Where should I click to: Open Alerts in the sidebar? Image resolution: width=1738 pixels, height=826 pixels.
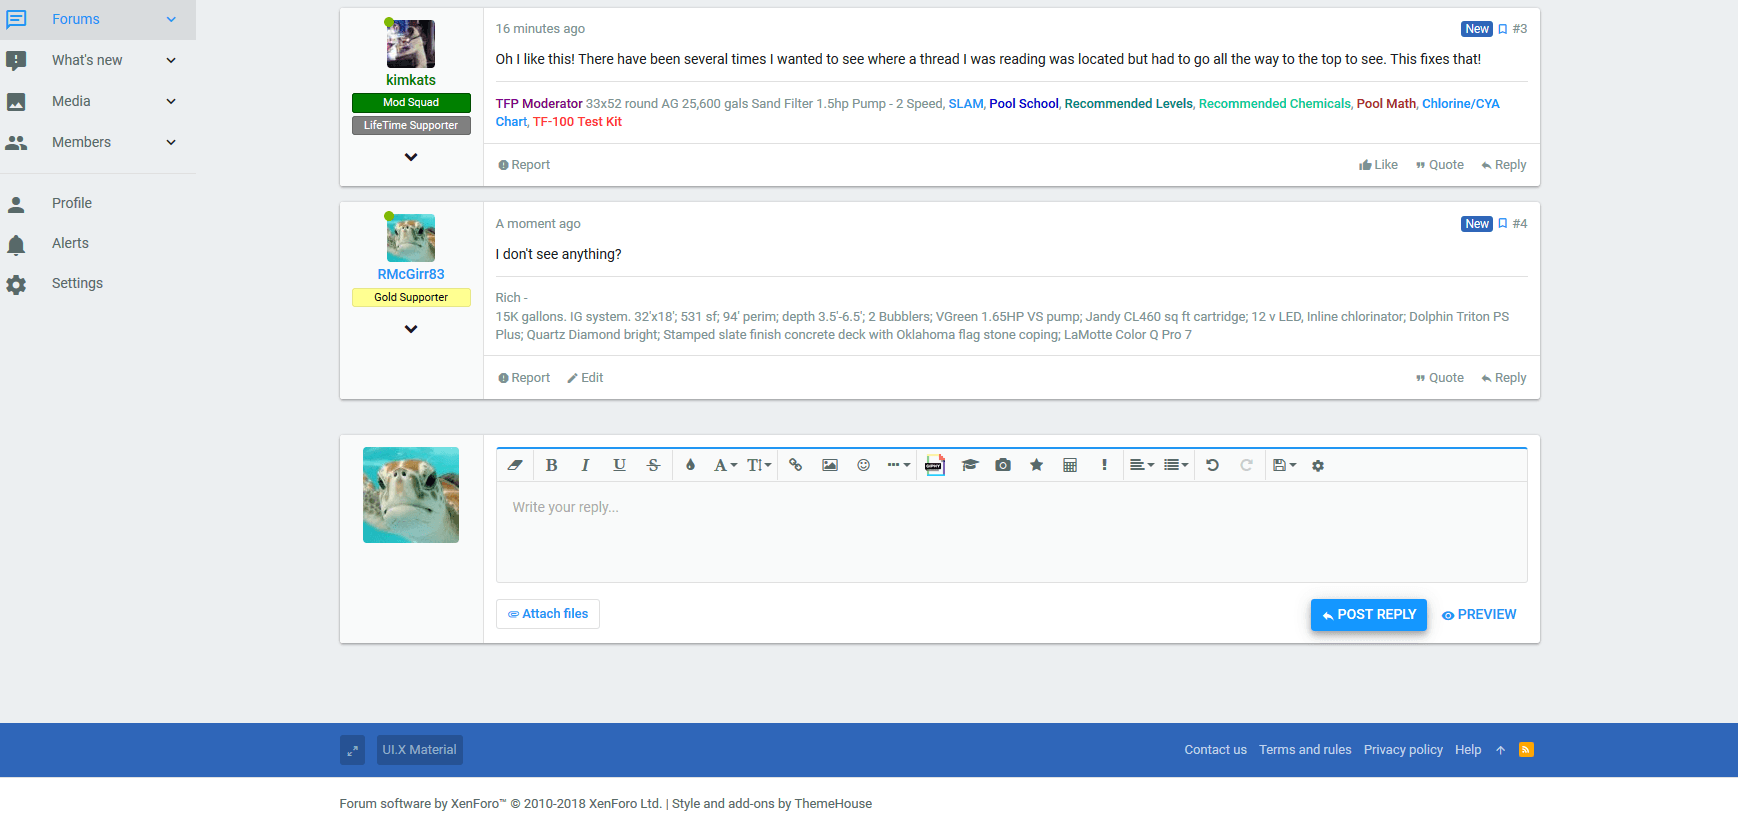[70, 243]
